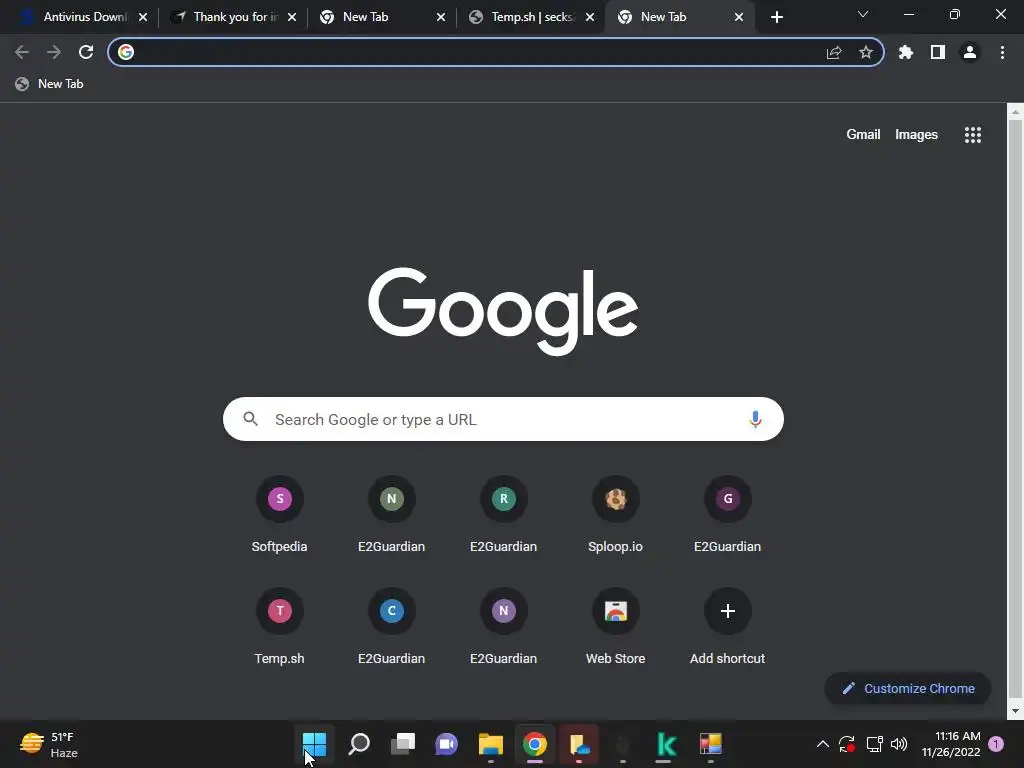Open the clock and date flyout
Screen dimensions: 1024x768
(951, 744)
